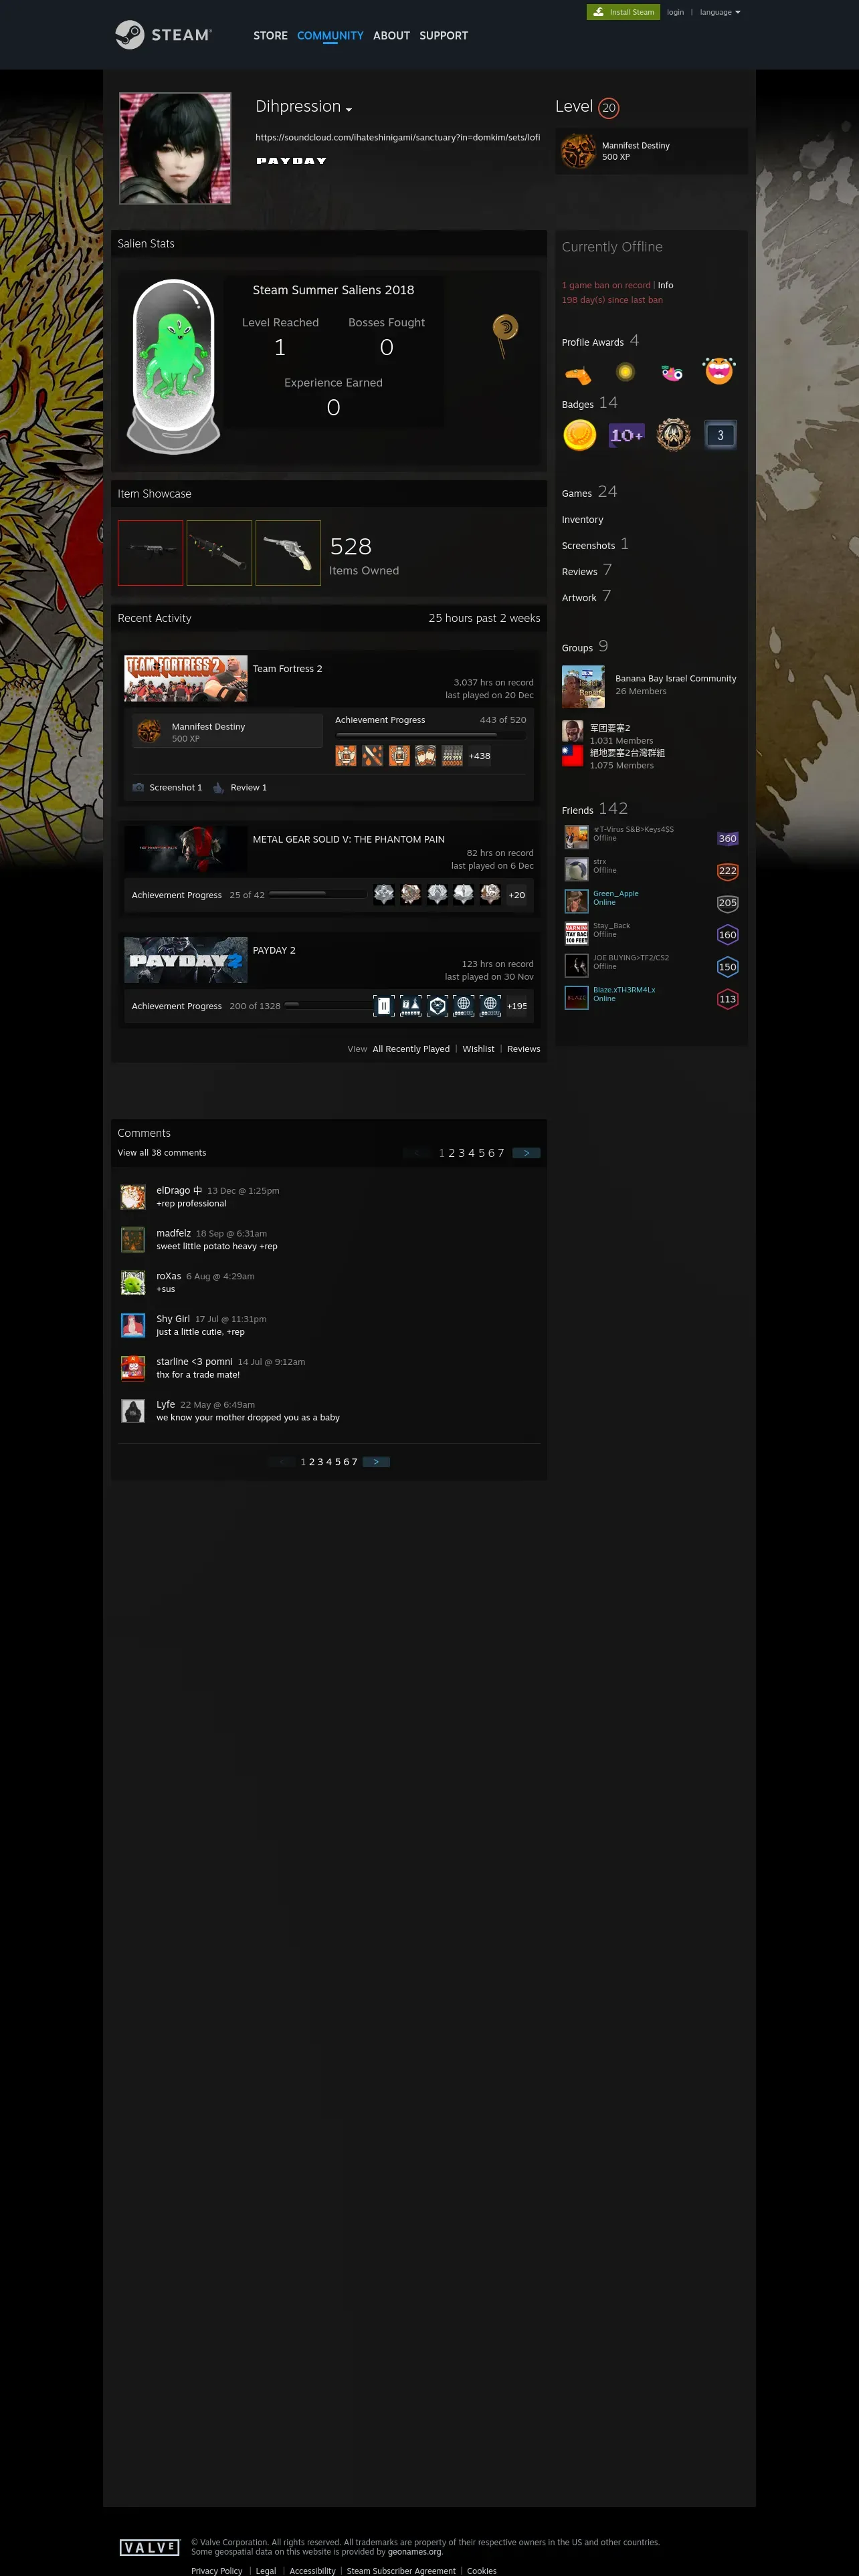Image resolution: width=859 pixels, height=2576 pixels.
Task: Expand the Dihpression name history dropdown
Action: coord(349,109)
